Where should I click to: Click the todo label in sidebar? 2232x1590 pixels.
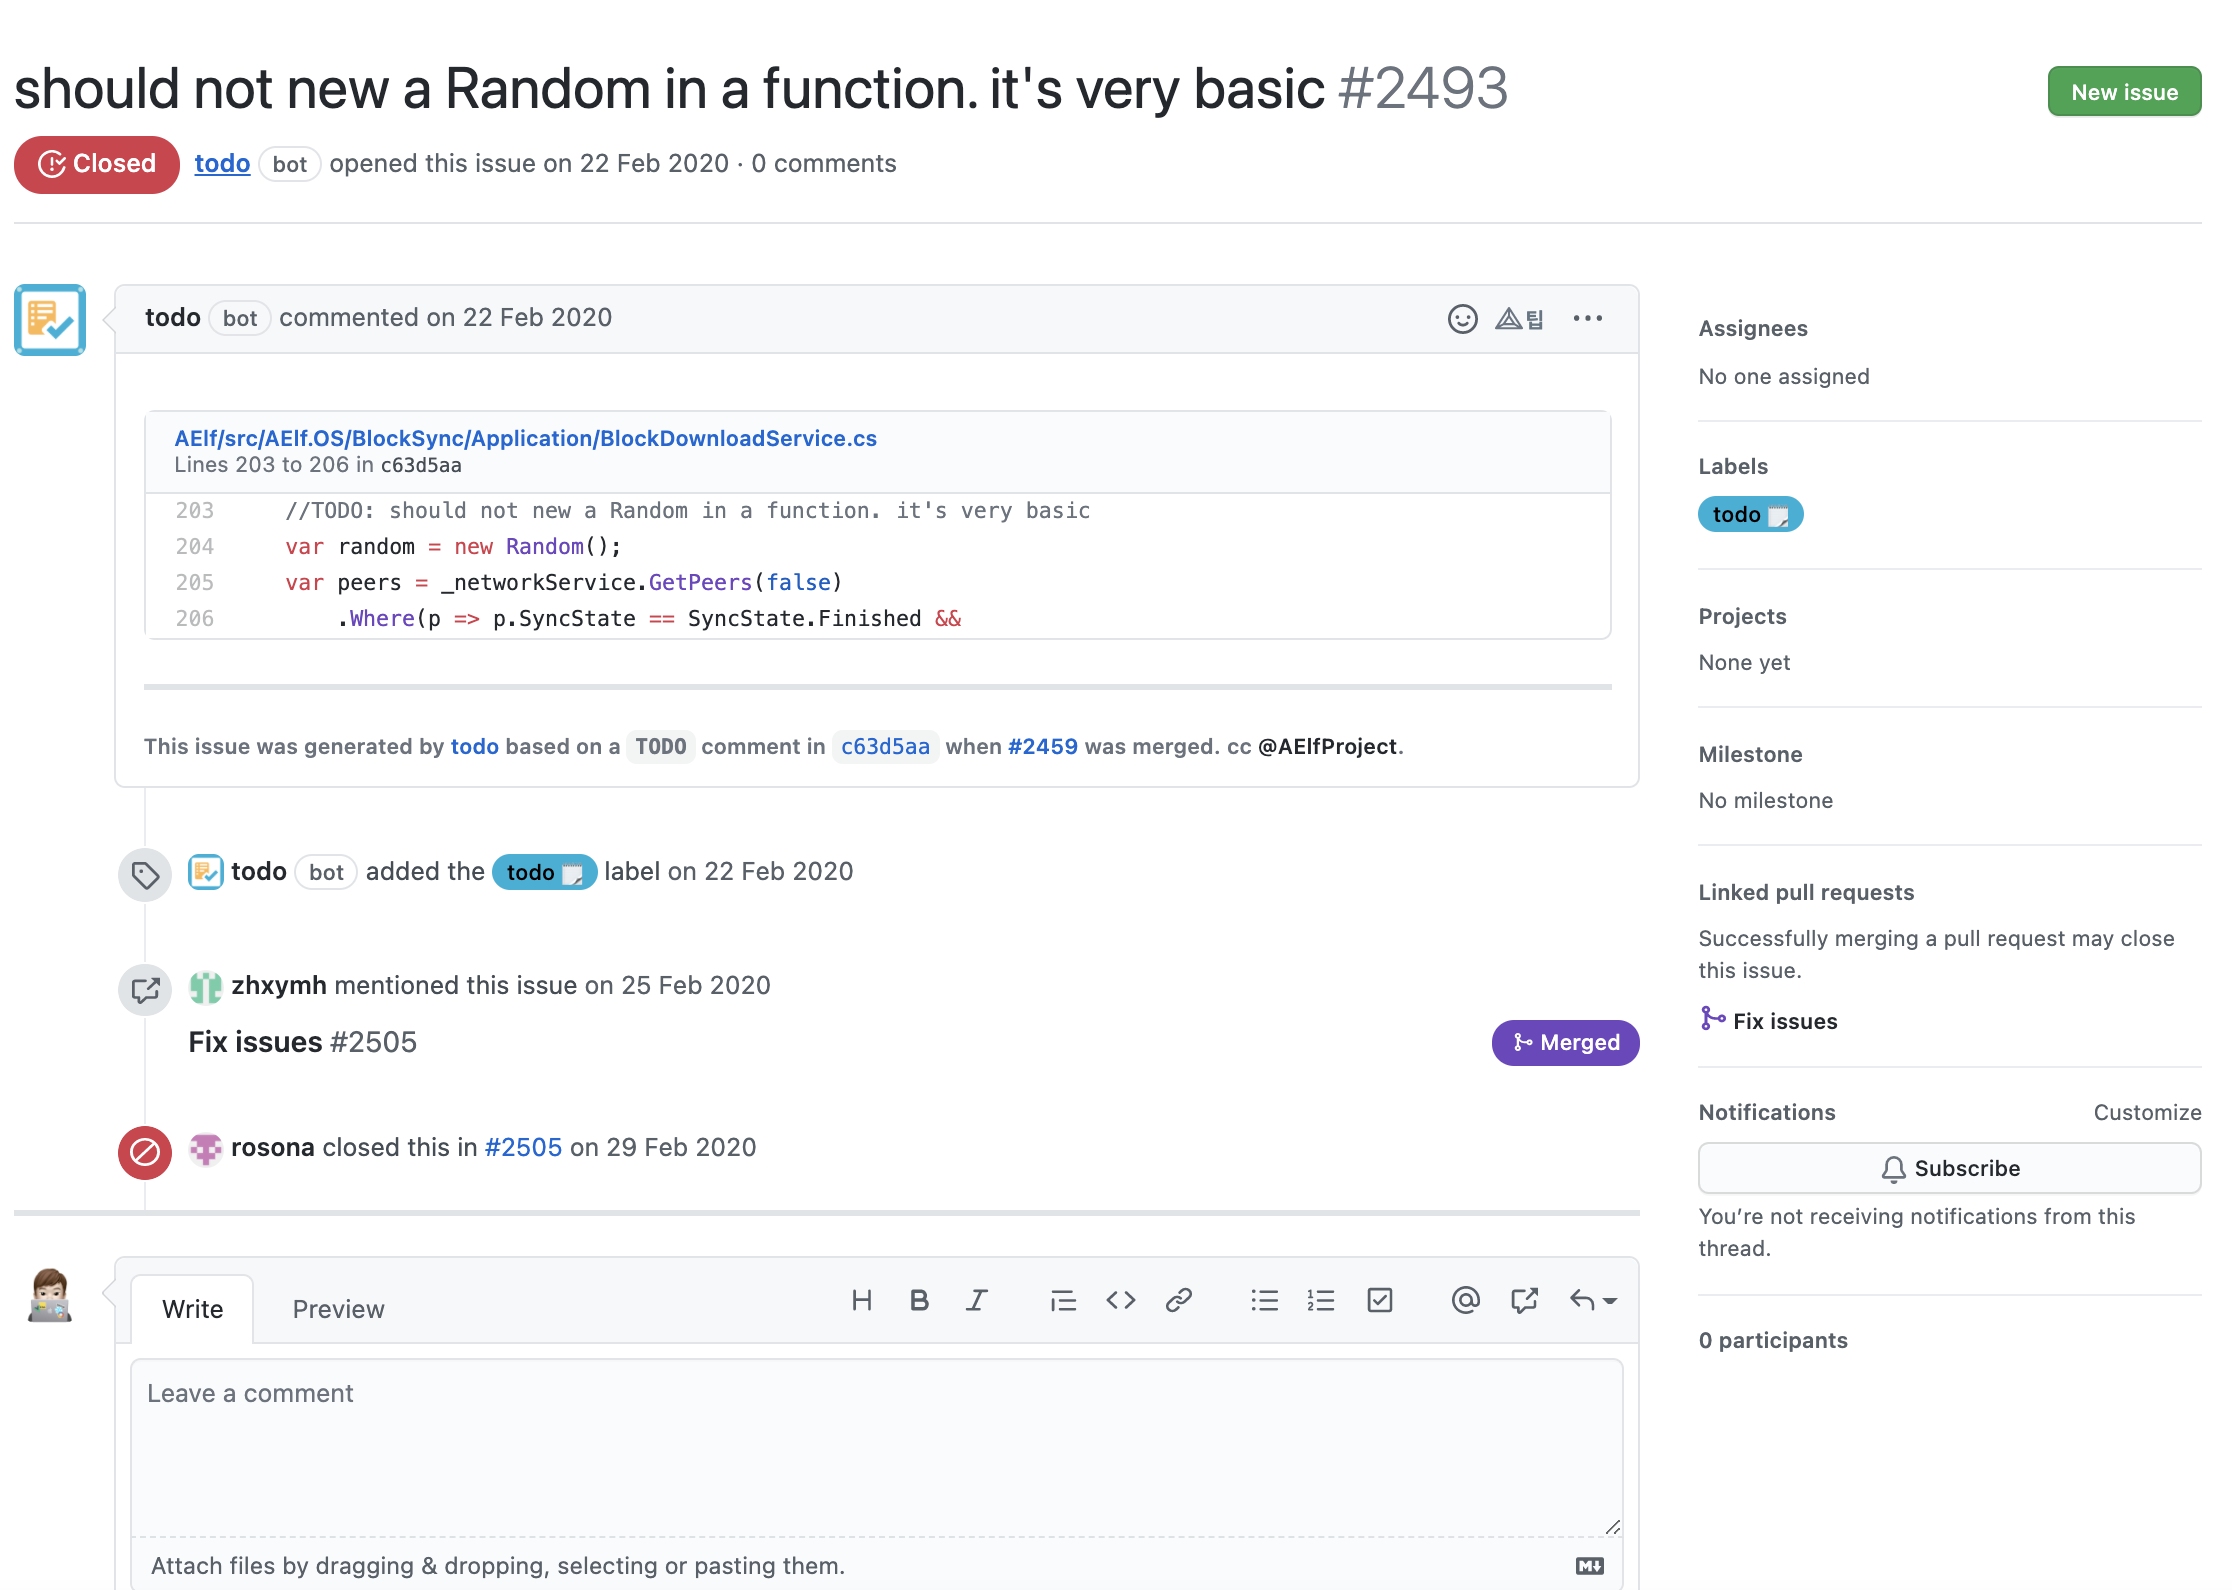(x=1750, y=514)
